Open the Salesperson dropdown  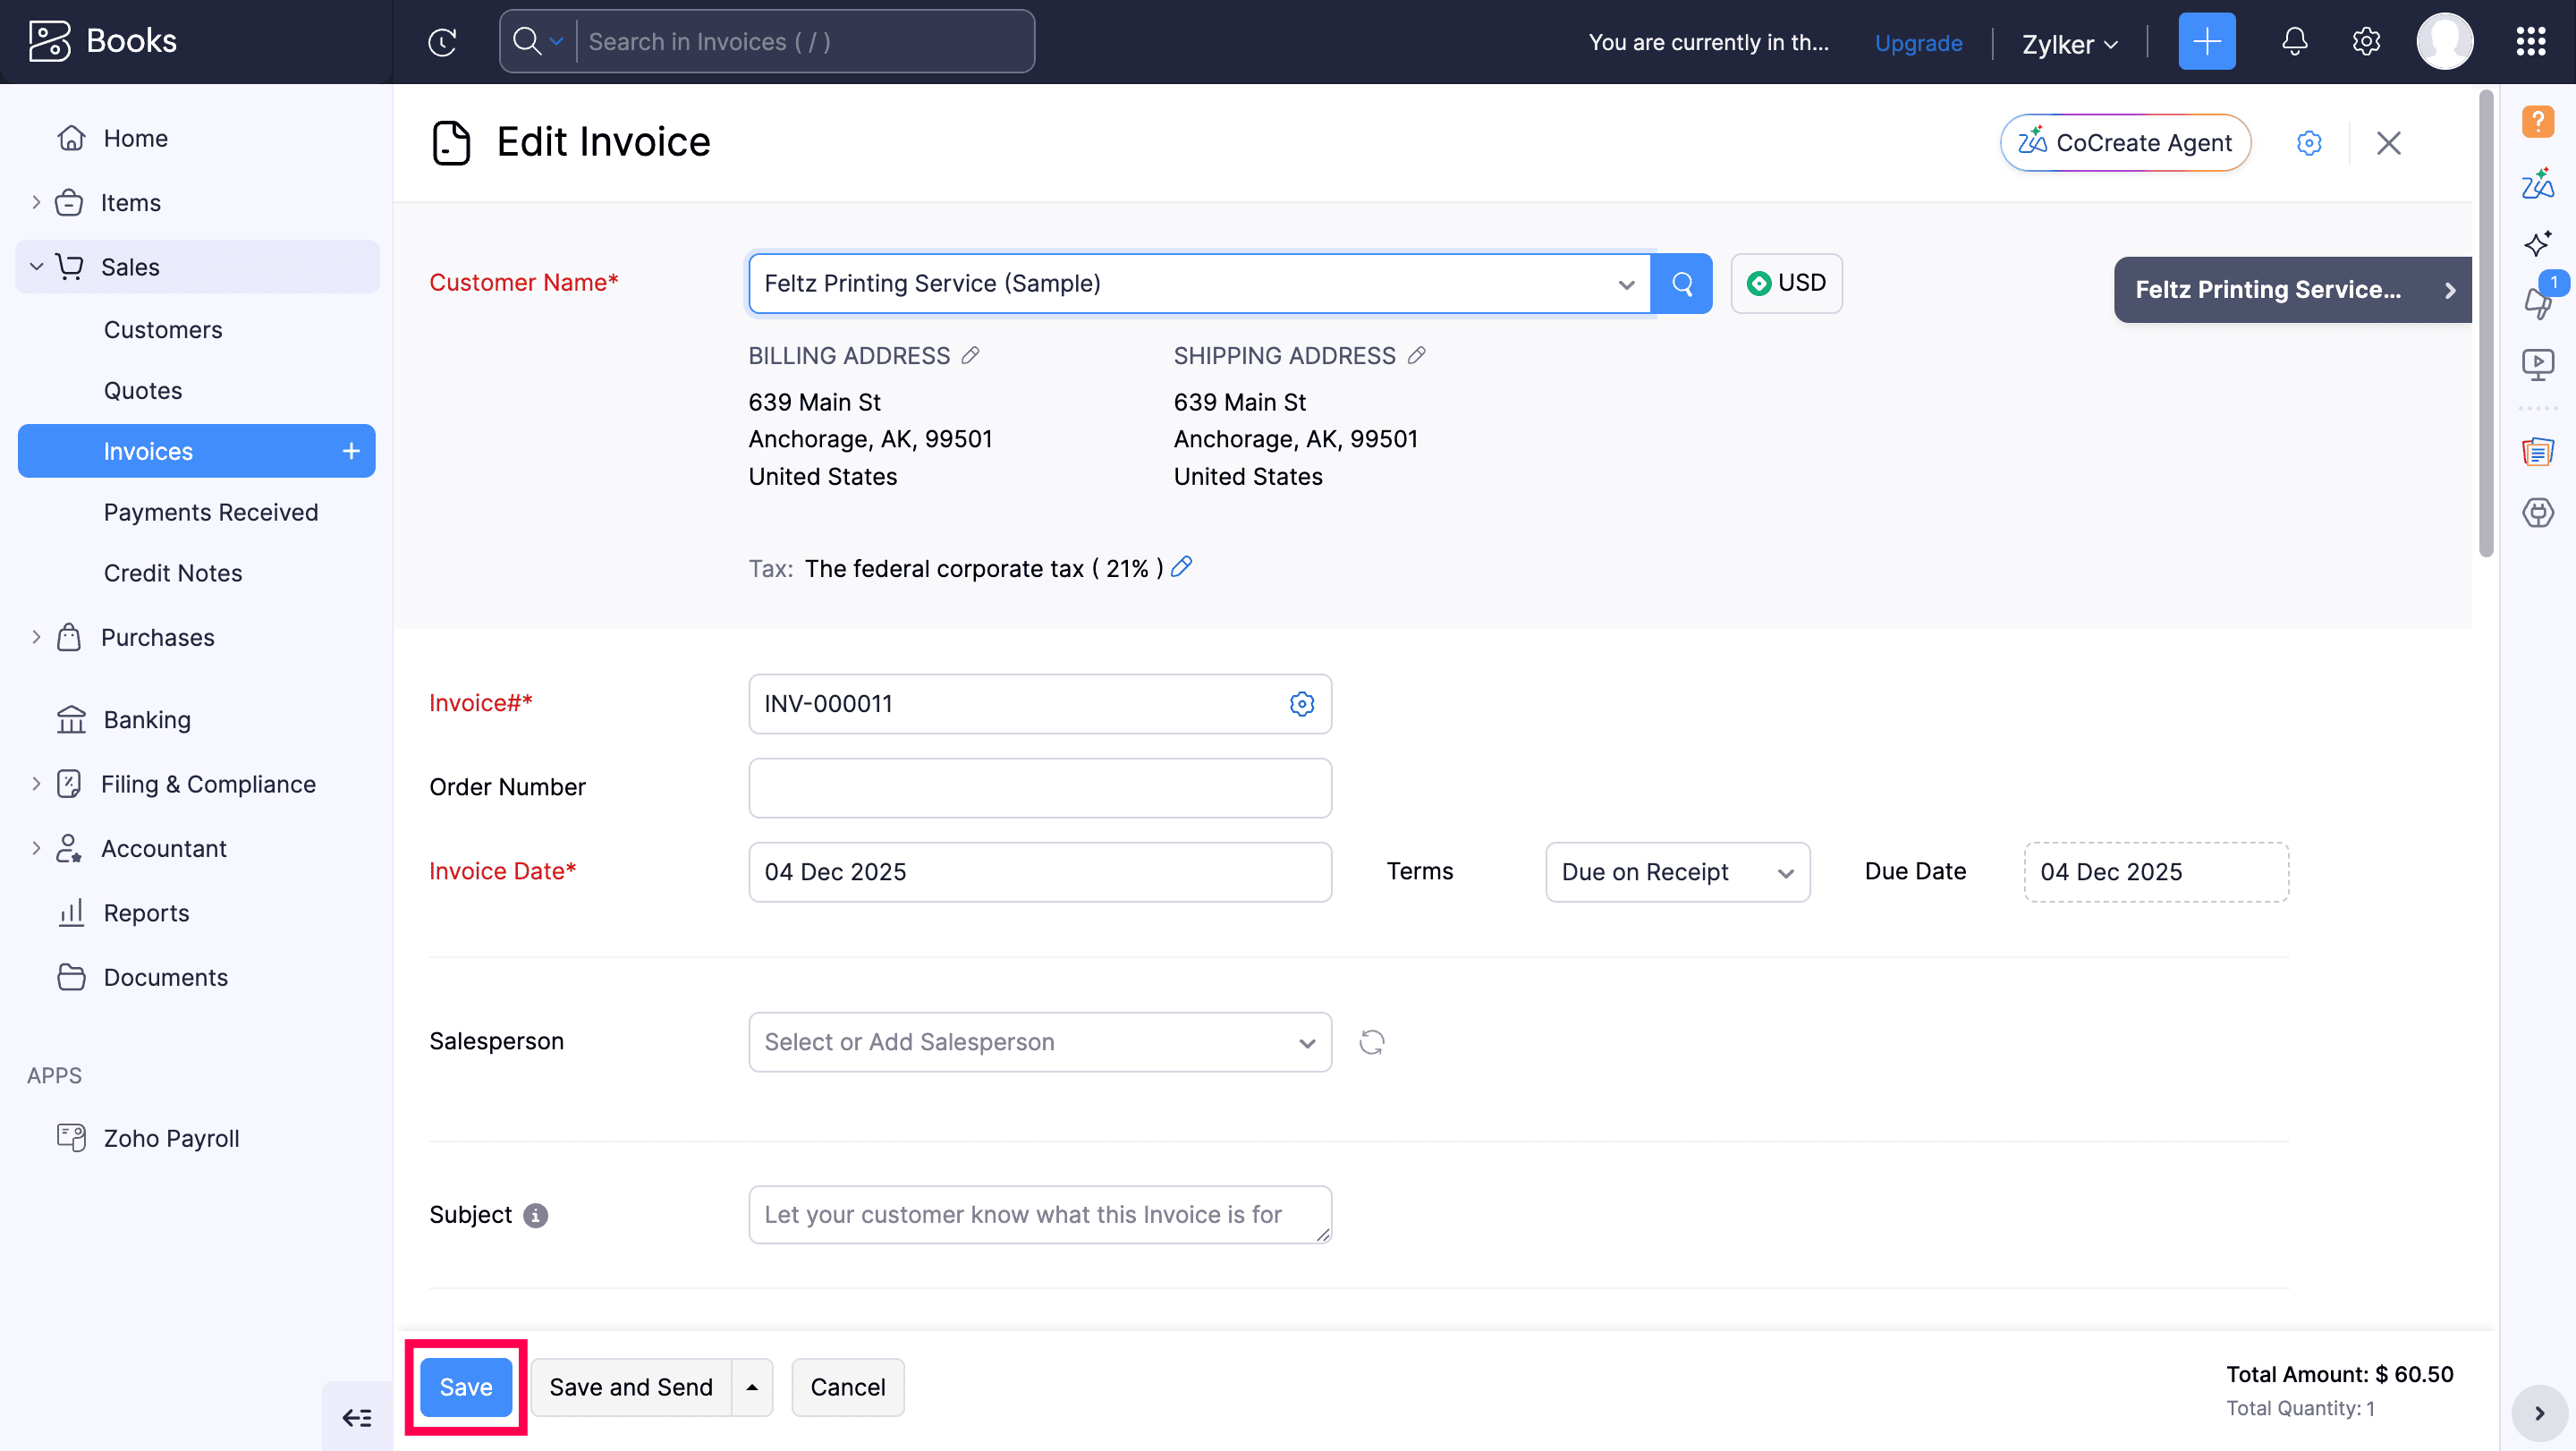coord(1039,1042)
